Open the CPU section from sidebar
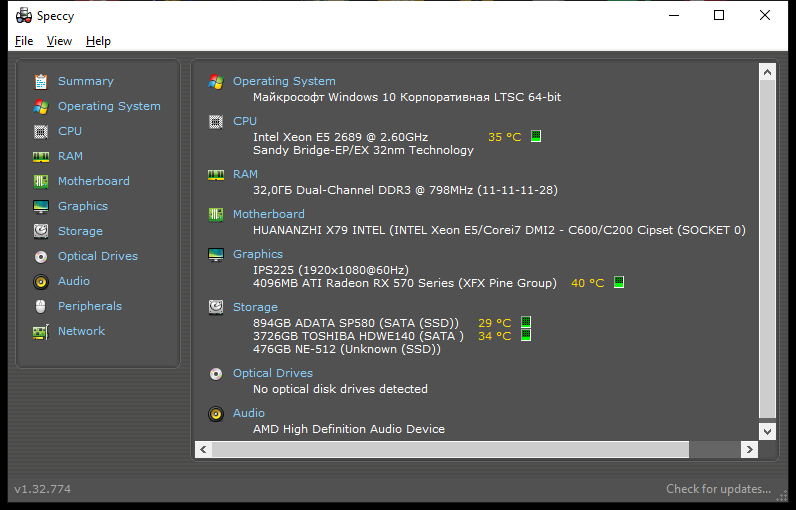 (x=70, y=131)
